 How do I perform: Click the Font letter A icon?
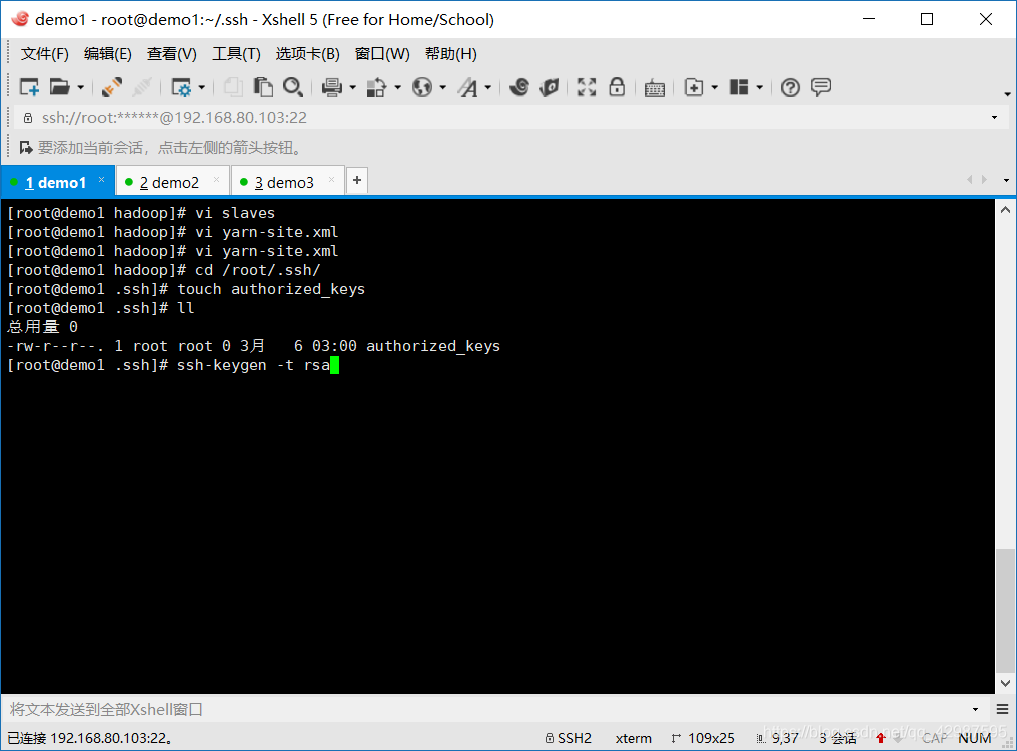467,87
